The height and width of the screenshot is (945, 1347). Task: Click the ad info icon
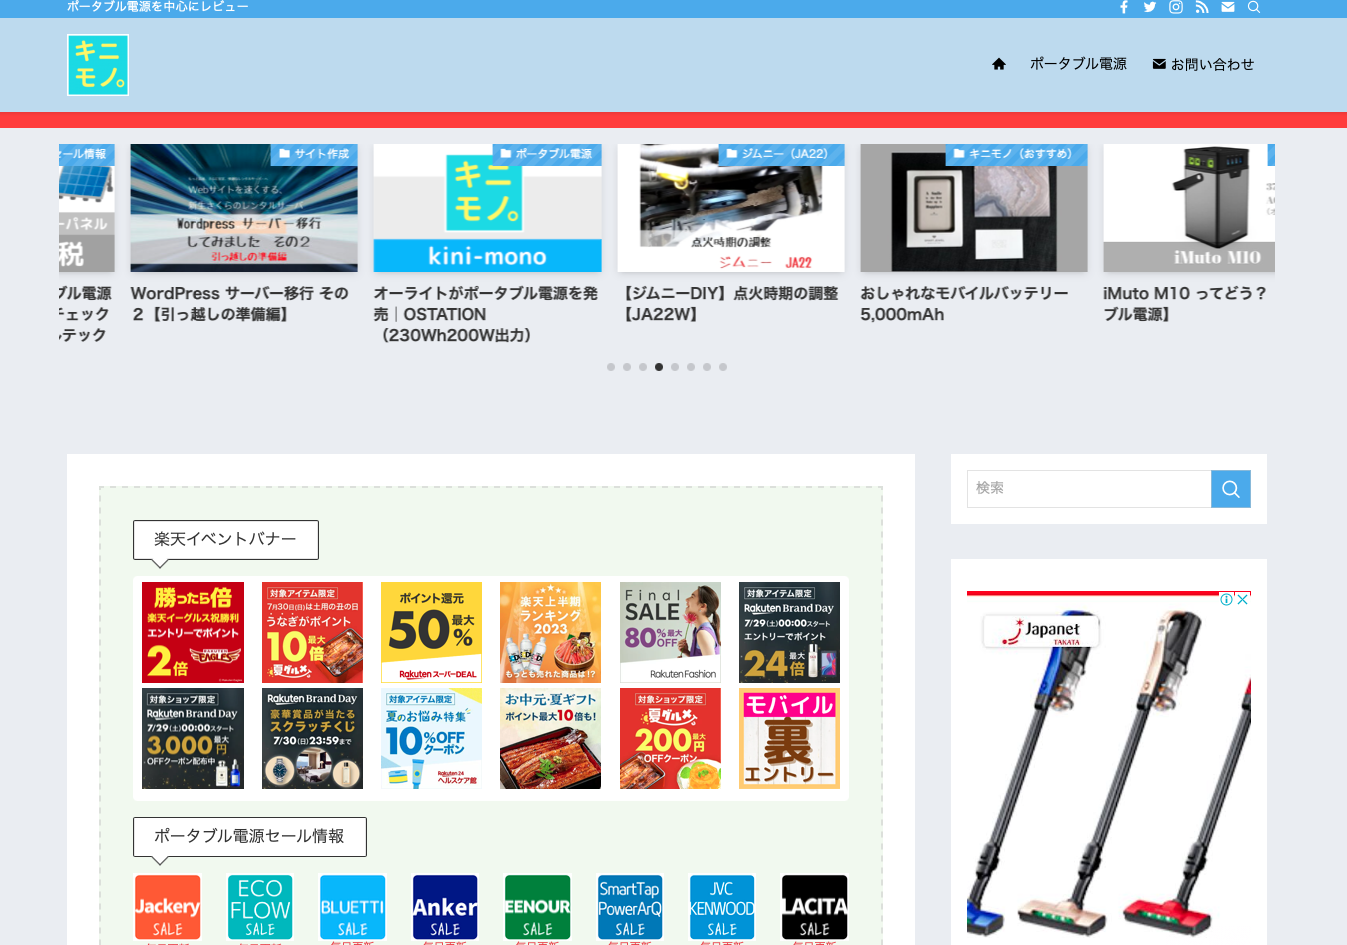tap(1226, 600)
